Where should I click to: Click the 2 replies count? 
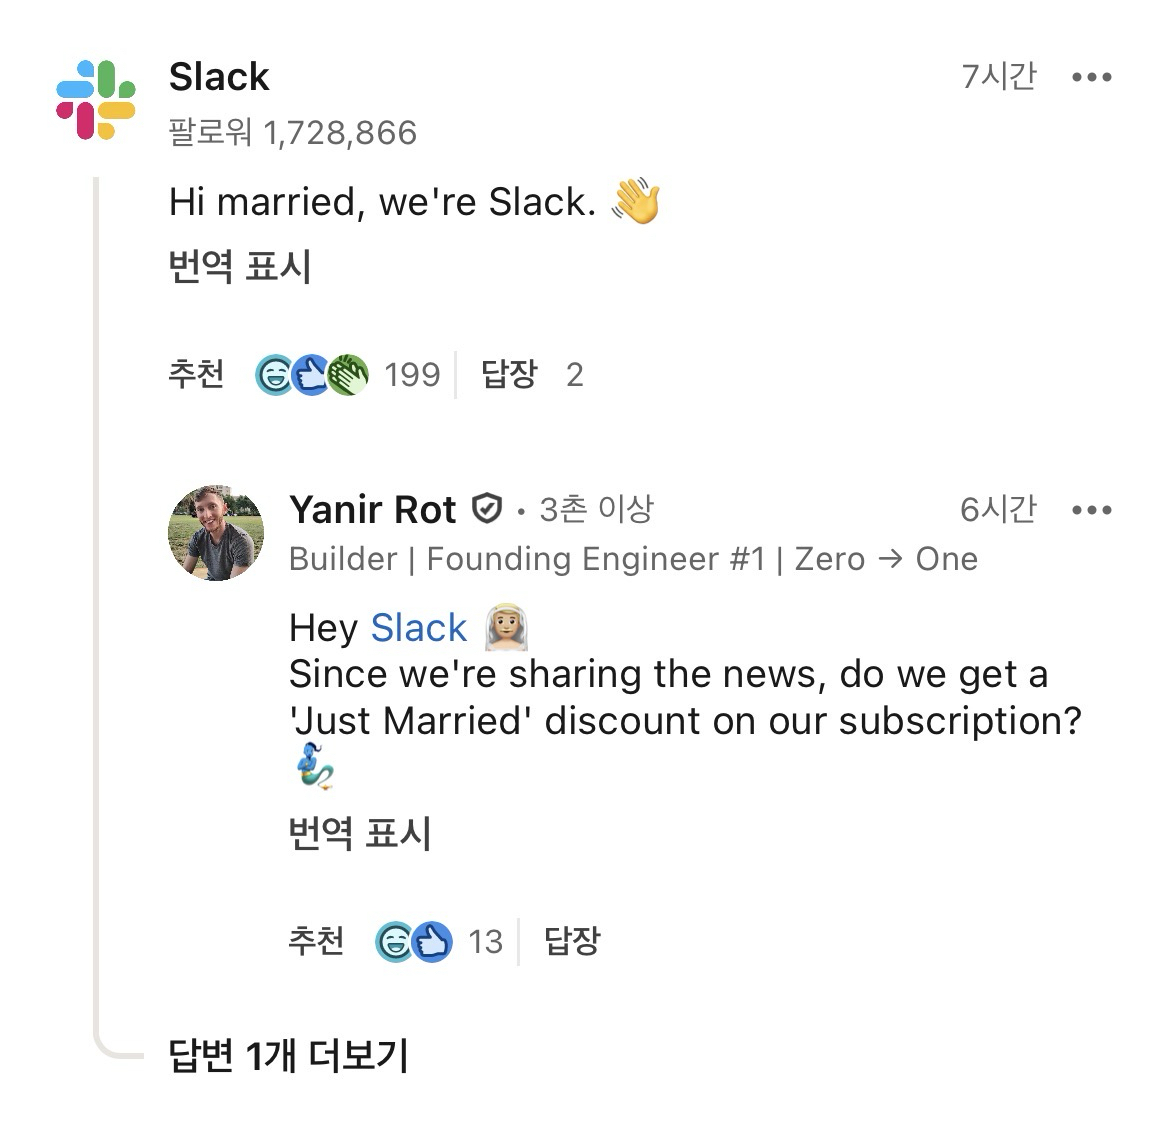(x=574, y=375)
